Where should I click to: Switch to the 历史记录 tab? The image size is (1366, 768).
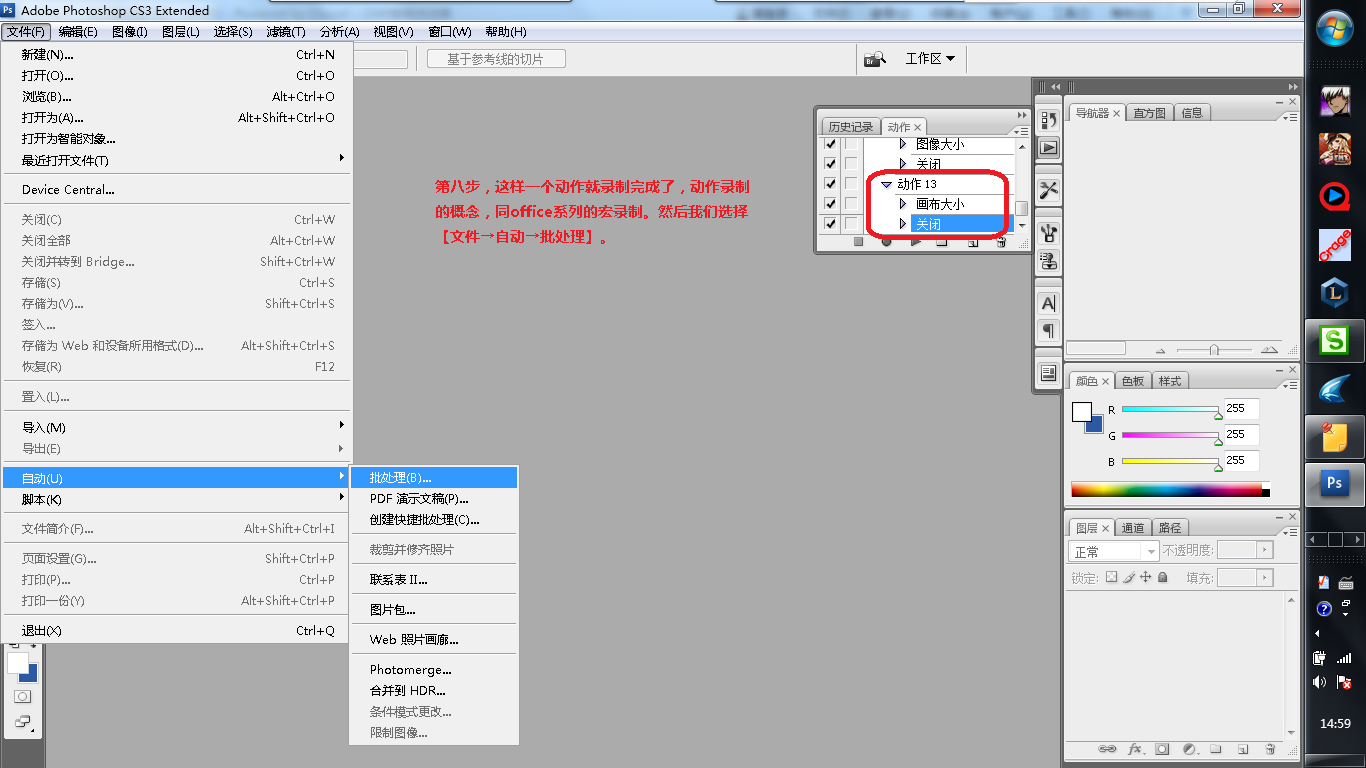(850, 127)
